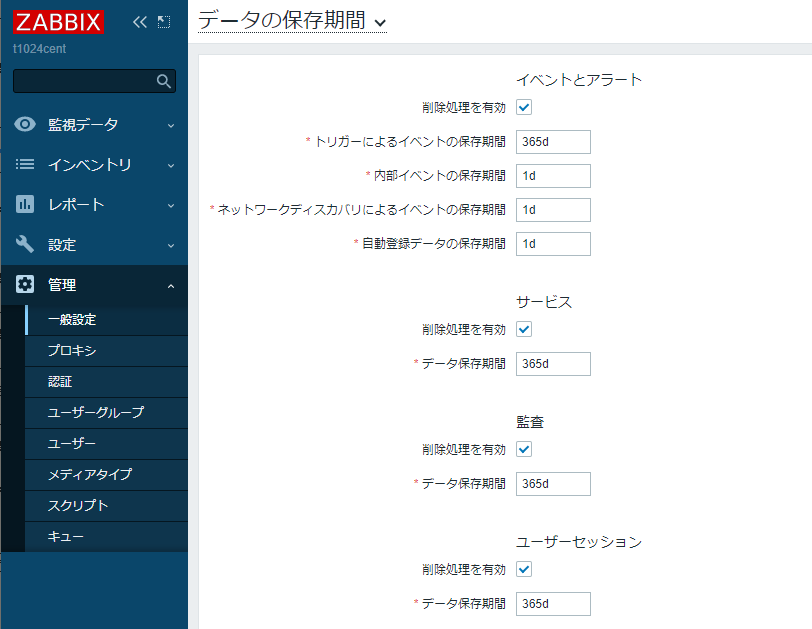This screenshot has height=629, width=812.
Task: Click the ZABBIX logo
Action: [x=60, y=21]
